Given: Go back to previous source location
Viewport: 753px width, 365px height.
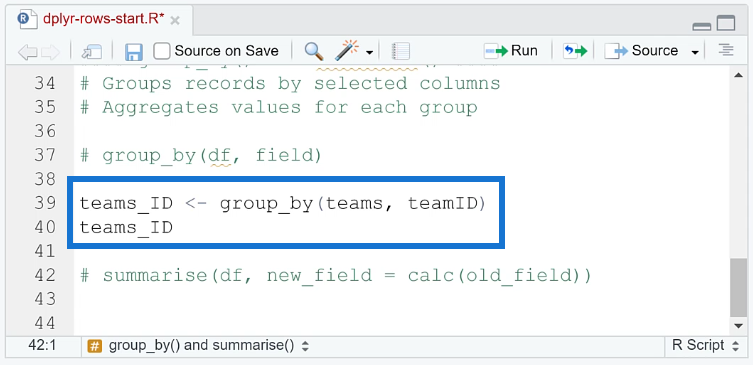Looking at the screenshot, I should tap(27, 51).
